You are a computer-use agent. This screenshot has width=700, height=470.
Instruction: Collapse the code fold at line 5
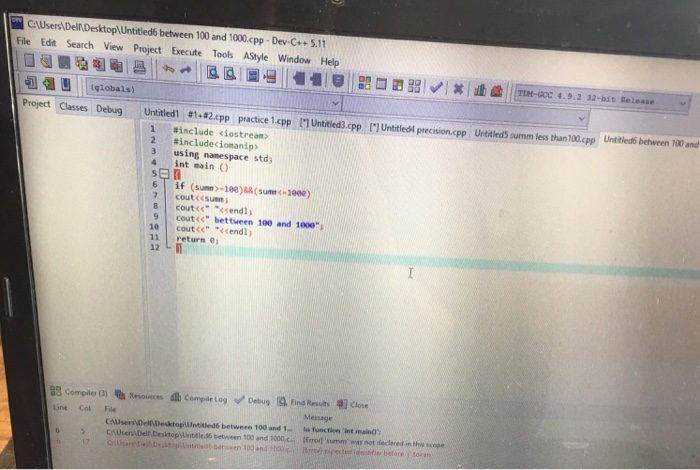(x=165, y=174)
